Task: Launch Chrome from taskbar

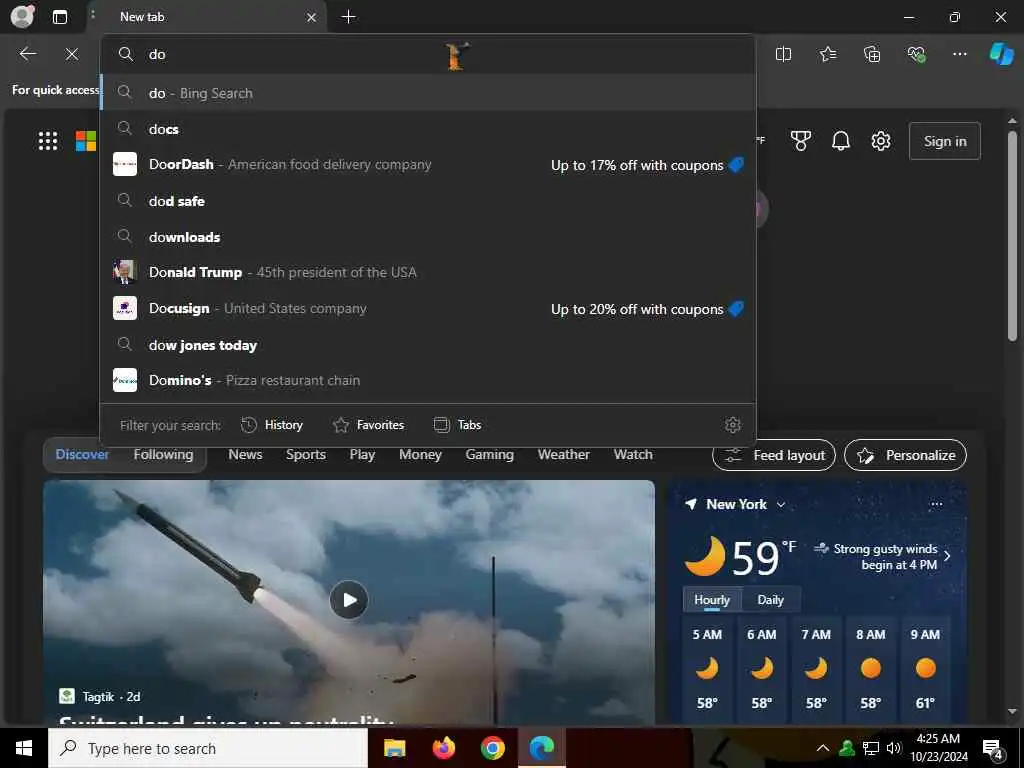Action: (x=492, y=748)
